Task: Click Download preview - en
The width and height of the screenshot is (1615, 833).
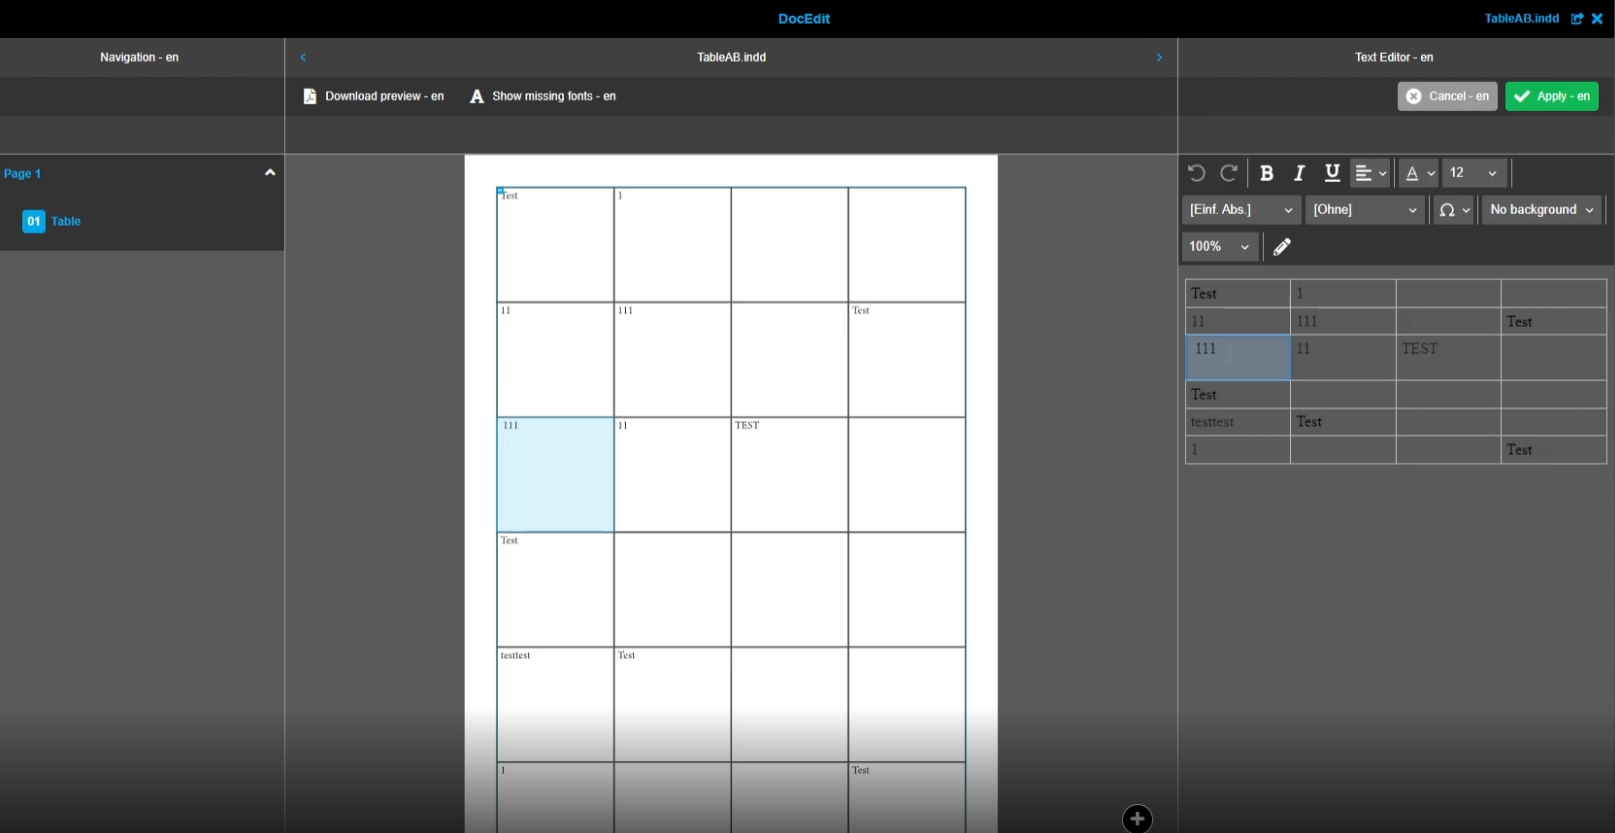Action: [x=373, y=96]
